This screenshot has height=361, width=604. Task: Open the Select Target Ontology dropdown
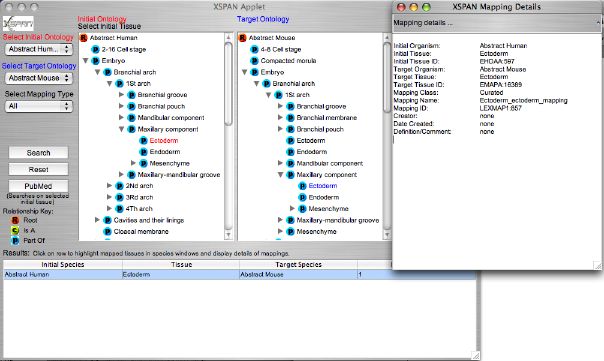39,78
